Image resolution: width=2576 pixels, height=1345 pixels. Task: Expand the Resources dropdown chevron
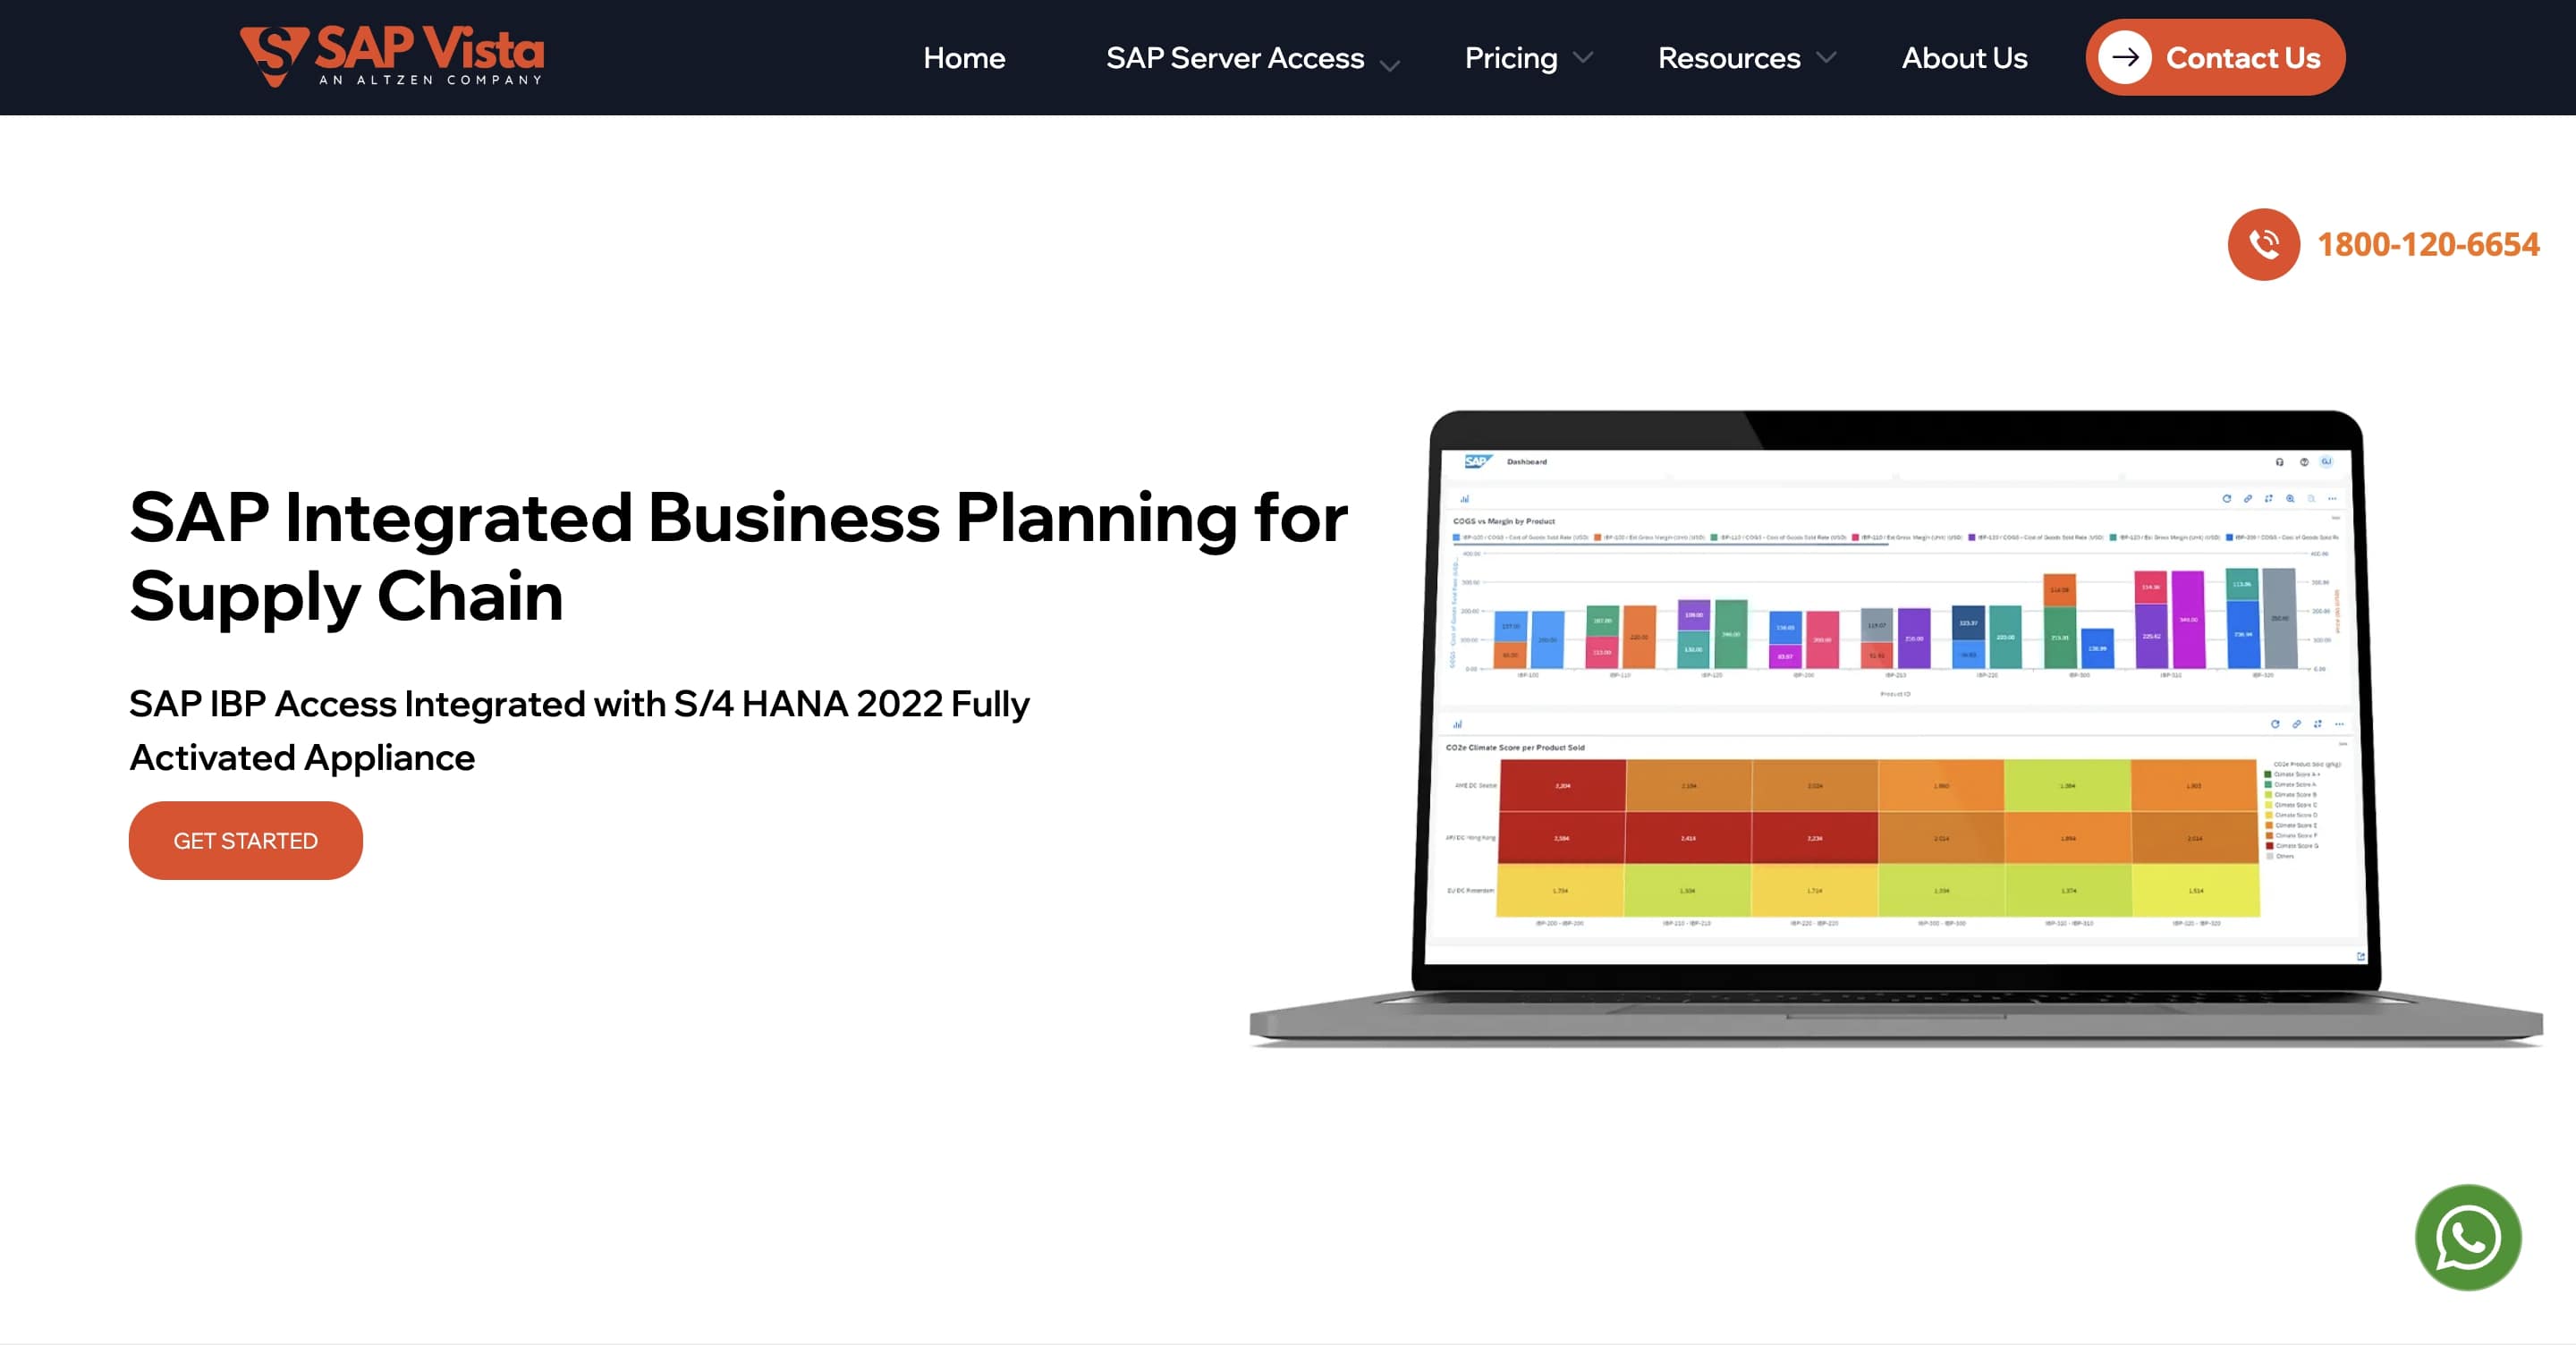[x=1825, y=58]
